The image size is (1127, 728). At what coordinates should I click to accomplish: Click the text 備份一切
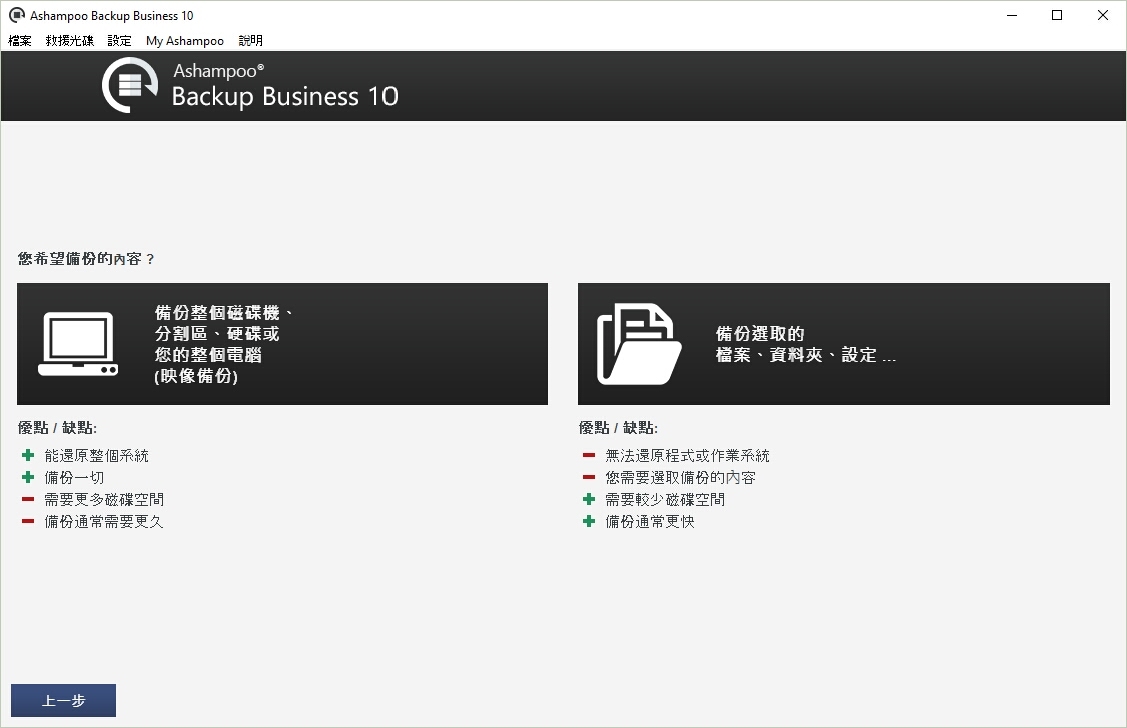74,478
